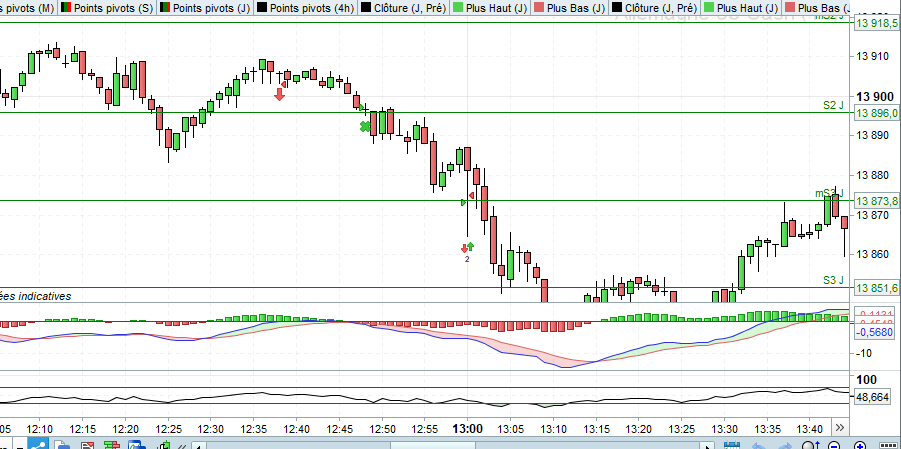Click the horizontal scrollbar thumb

coord(433,446)
